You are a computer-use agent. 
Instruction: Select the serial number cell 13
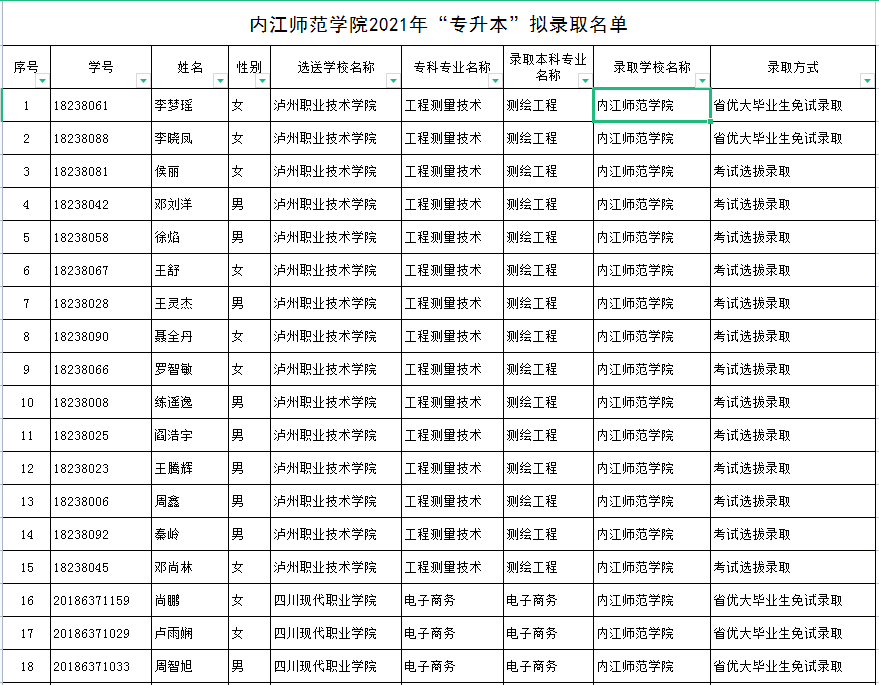tap(27, 501)
